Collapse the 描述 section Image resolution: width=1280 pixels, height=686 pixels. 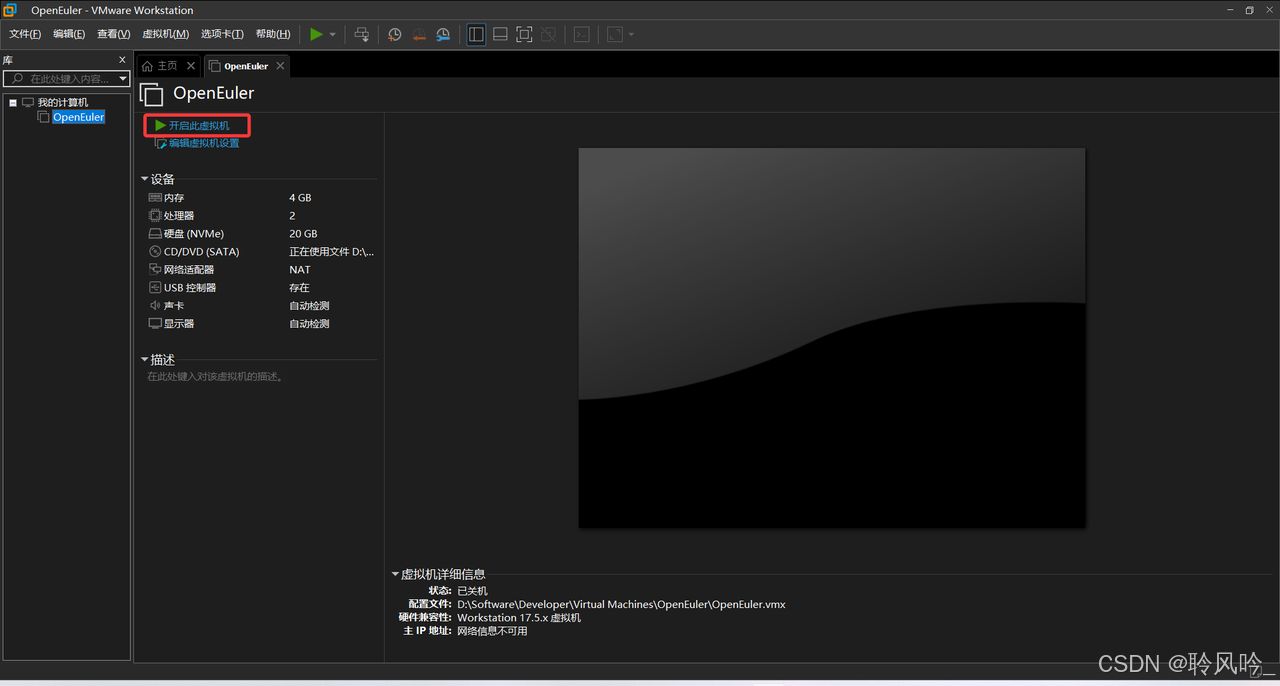pos(145,359)
